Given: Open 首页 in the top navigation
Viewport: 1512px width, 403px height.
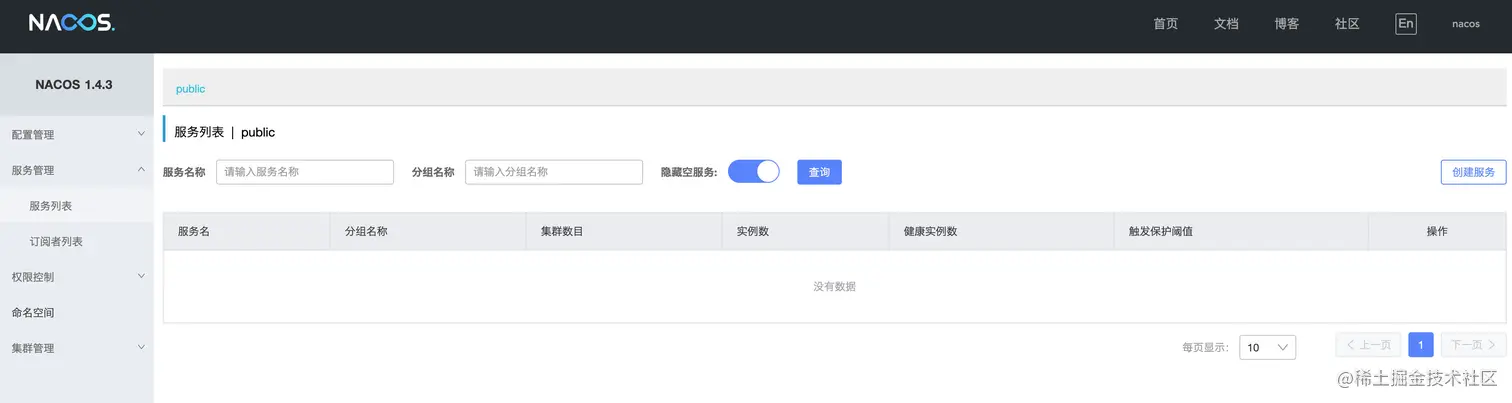Looking at the screenshot, I should 1165,24.
